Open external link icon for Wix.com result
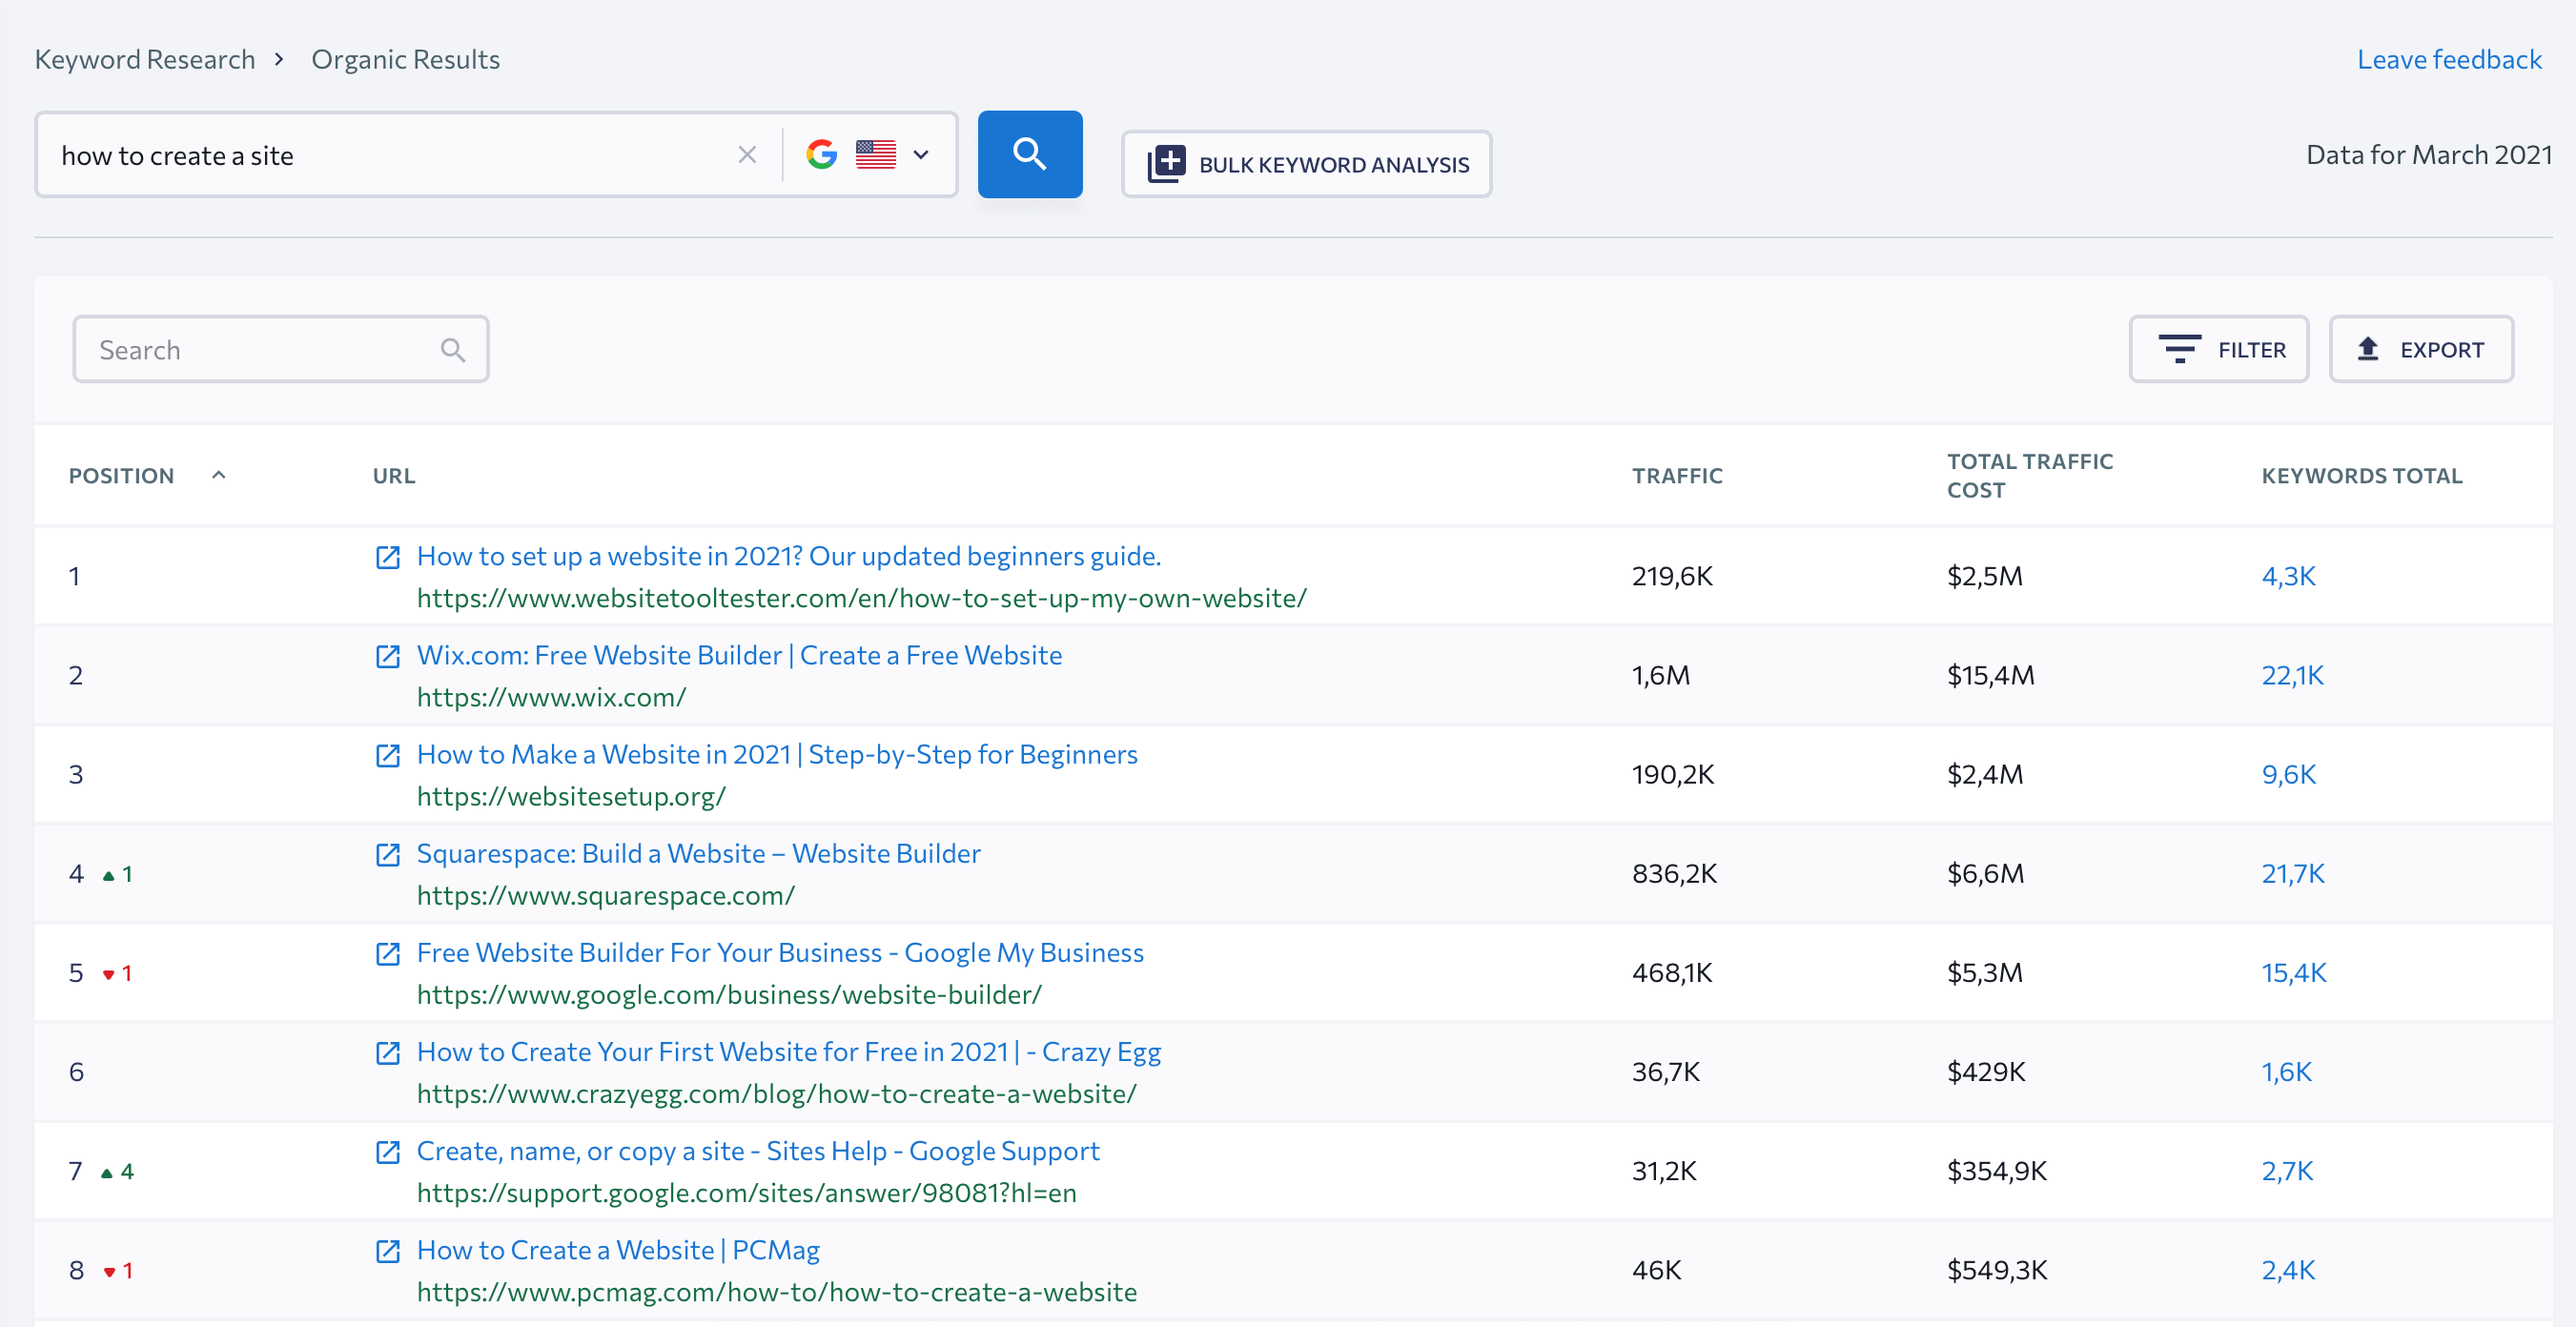The image size is (2576, 1327). coord(388,656)
